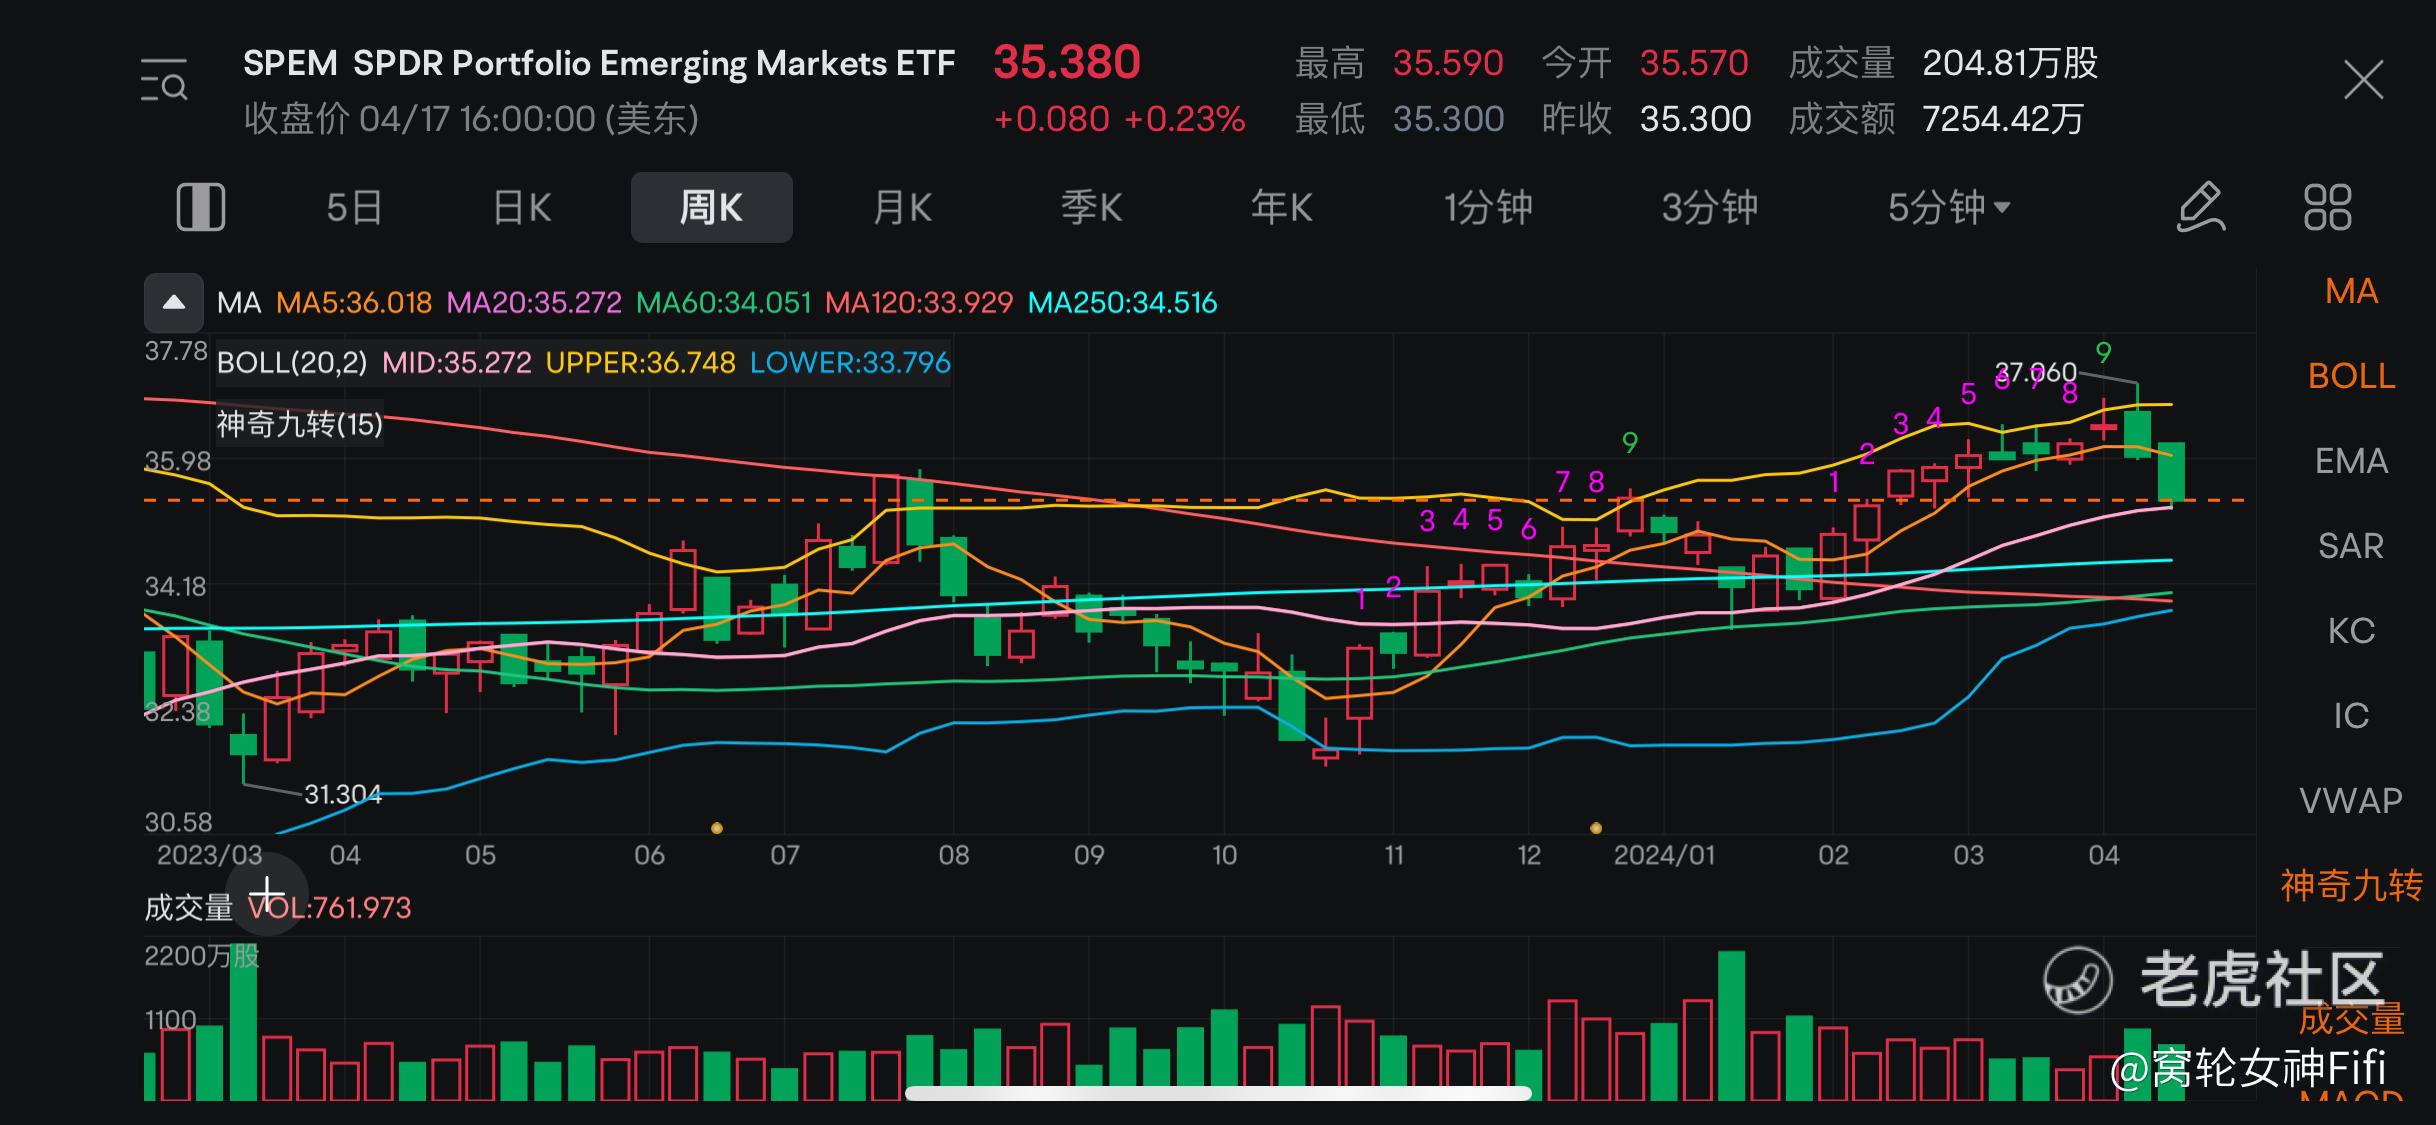Click the 成交额 7254.42万 stat

tap(1936, 119)
